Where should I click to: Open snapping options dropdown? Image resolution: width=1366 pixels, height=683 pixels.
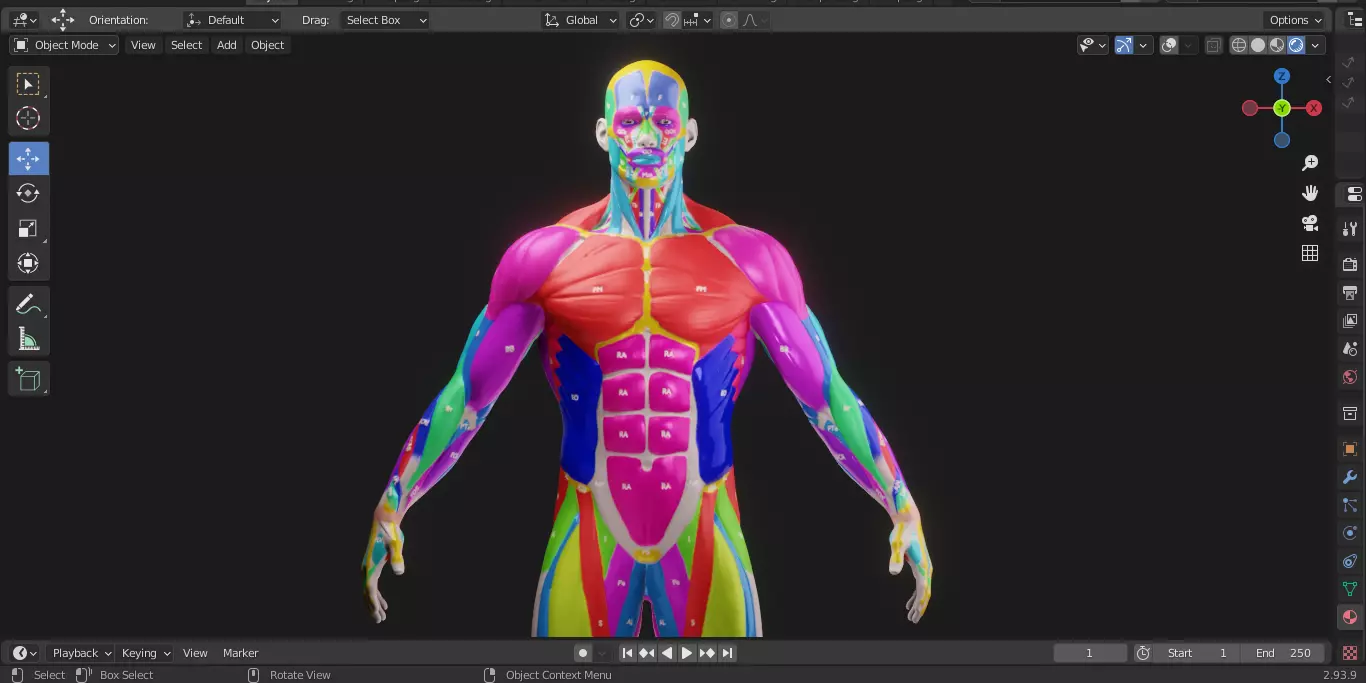[x=698, y=20]
